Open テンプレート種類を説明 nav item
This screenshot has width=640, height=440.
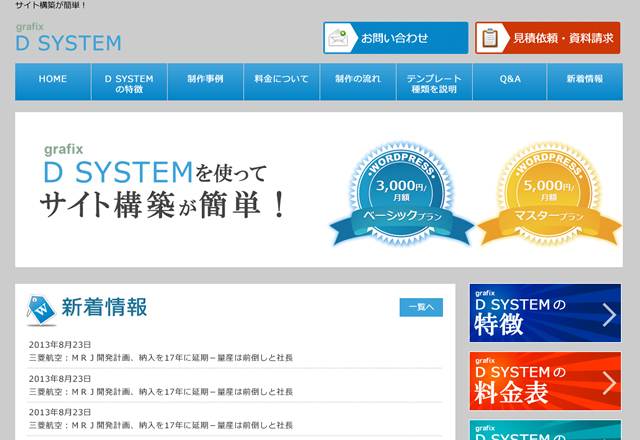434,82
